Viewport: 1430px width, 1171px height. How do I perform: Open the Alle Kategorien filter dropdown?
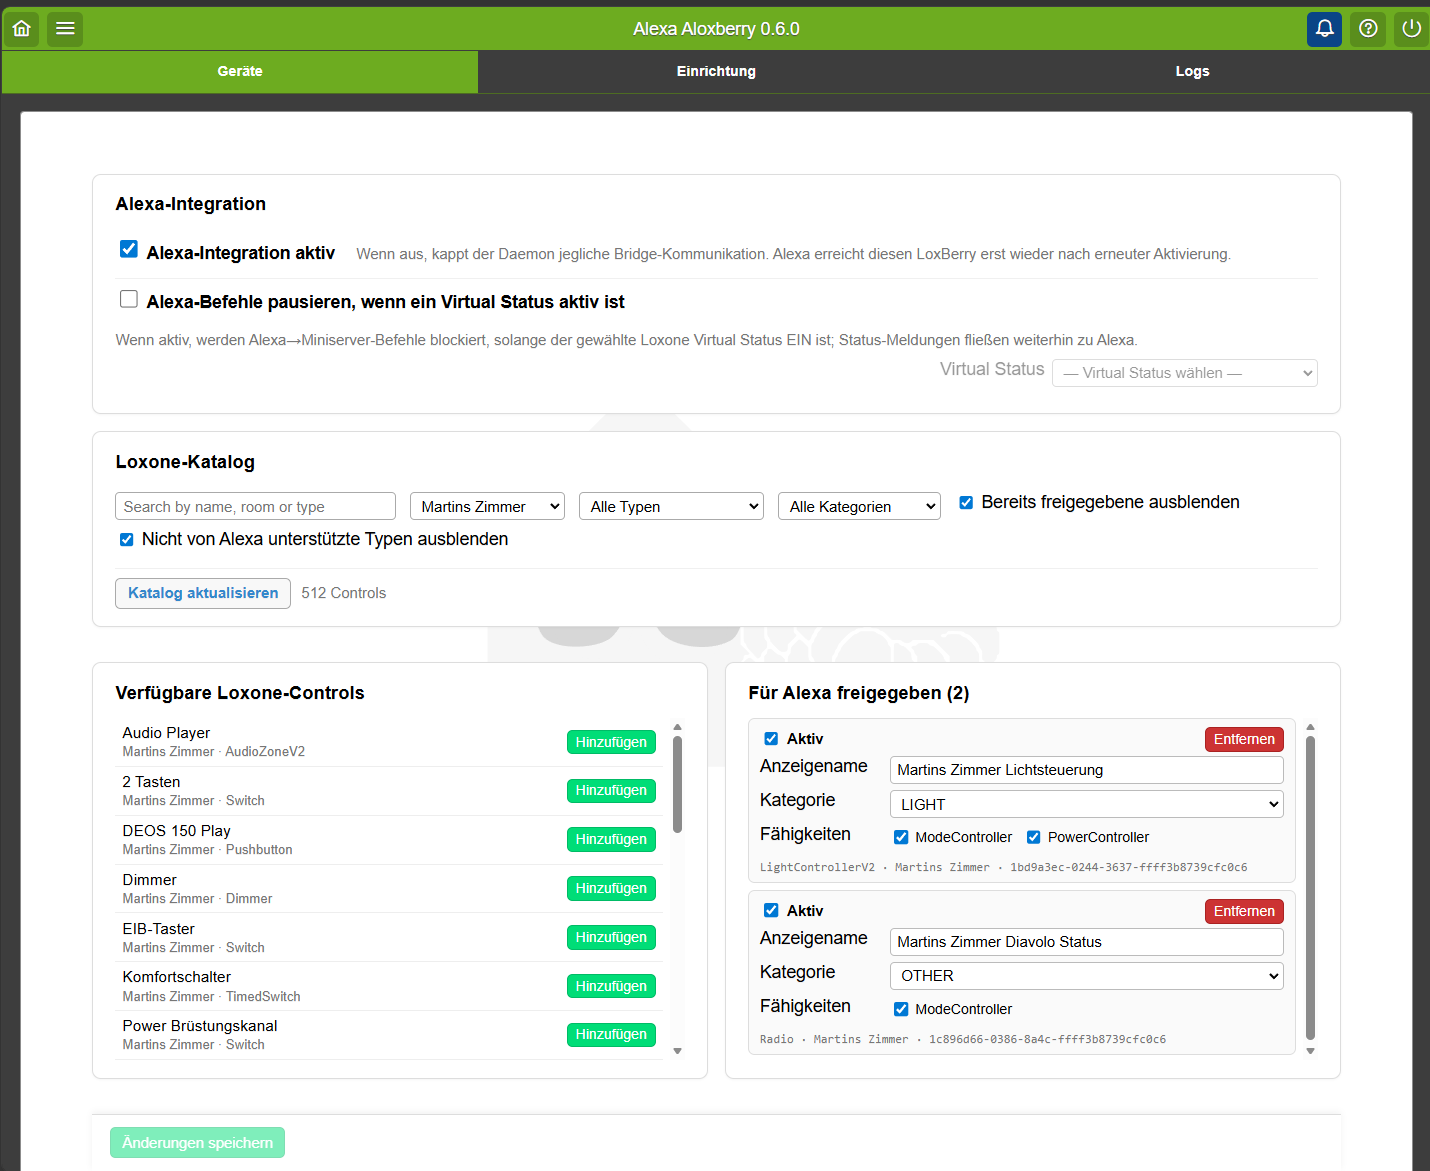pyautogui.click(x=859, y=507)
